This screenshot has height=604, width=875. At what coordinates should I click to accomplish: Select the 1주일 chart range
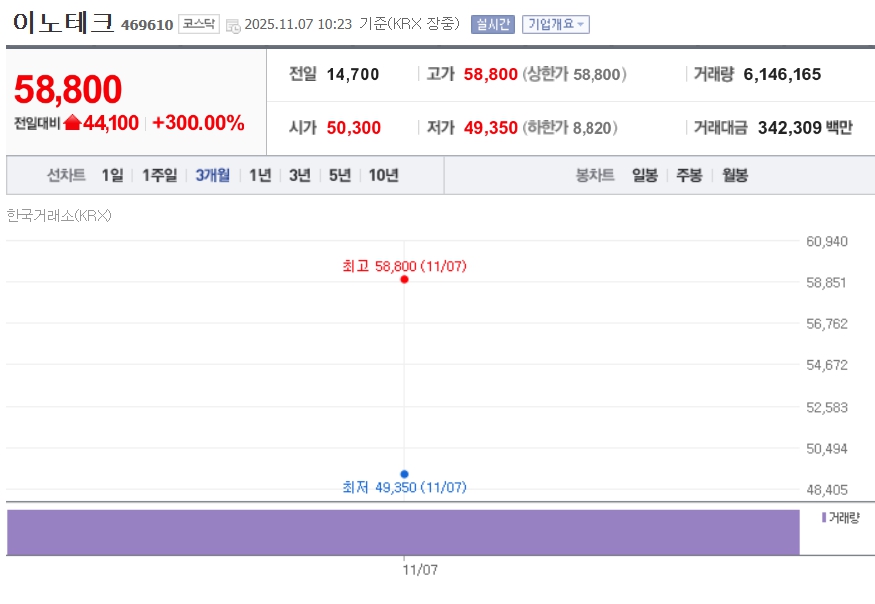(159, 175)
